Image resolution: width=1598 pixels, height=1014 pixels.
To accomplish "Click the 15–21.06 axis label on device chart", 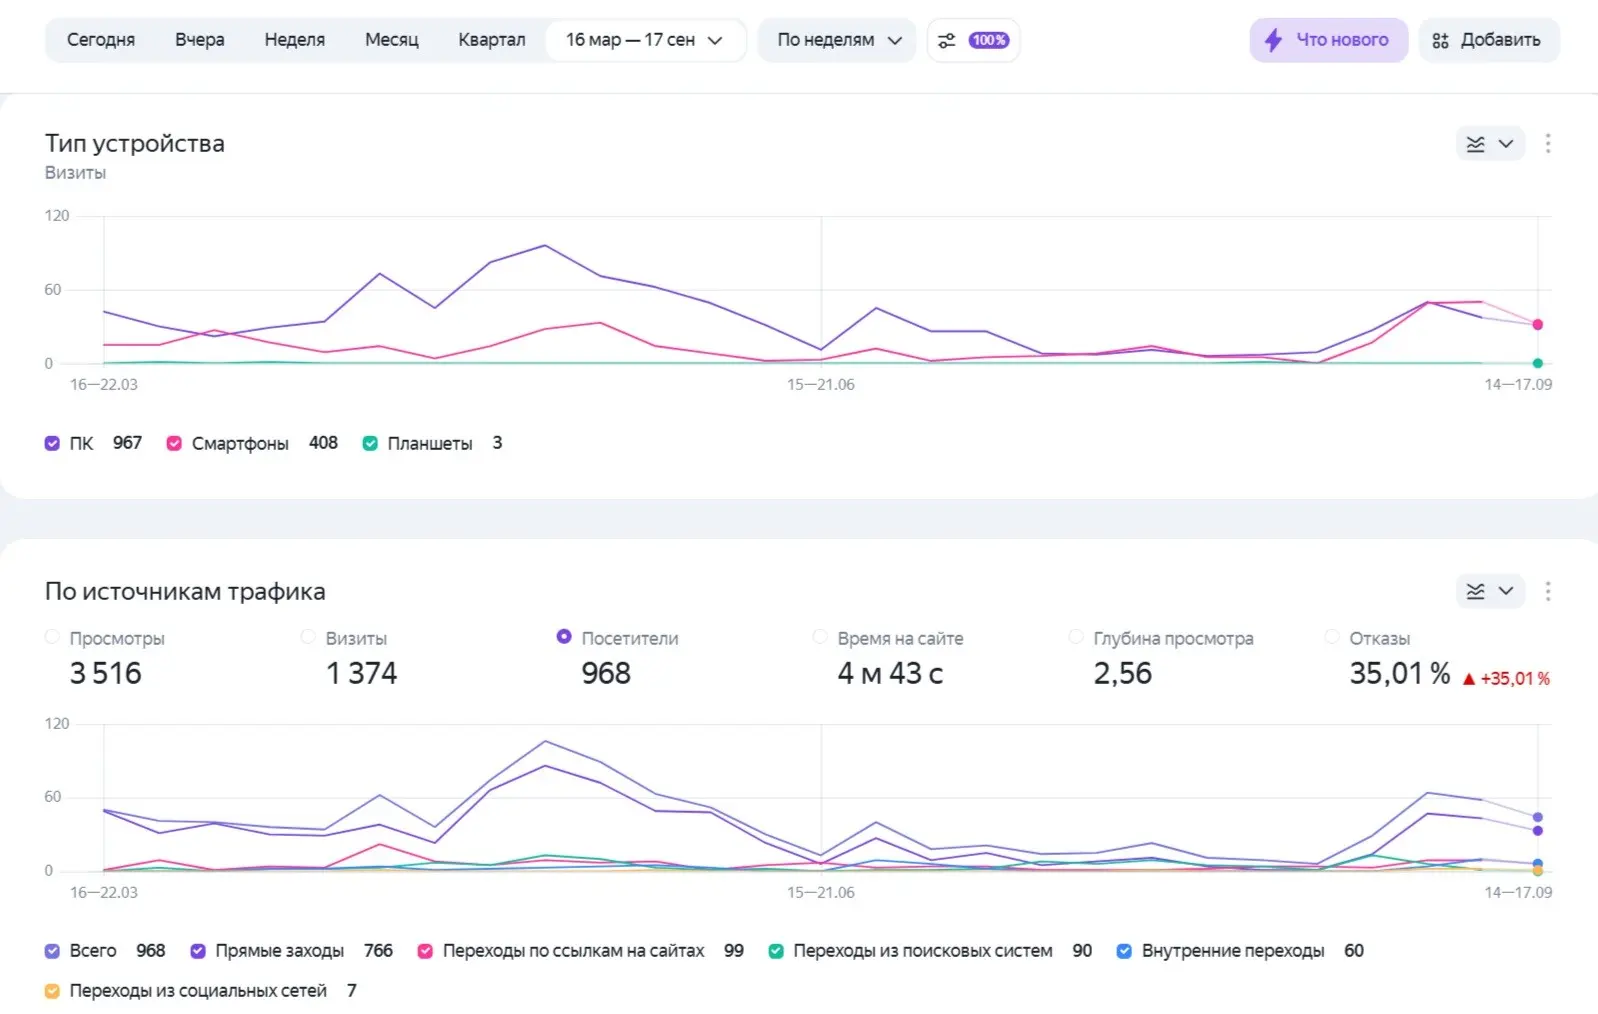I will click(x=821, y=385).
